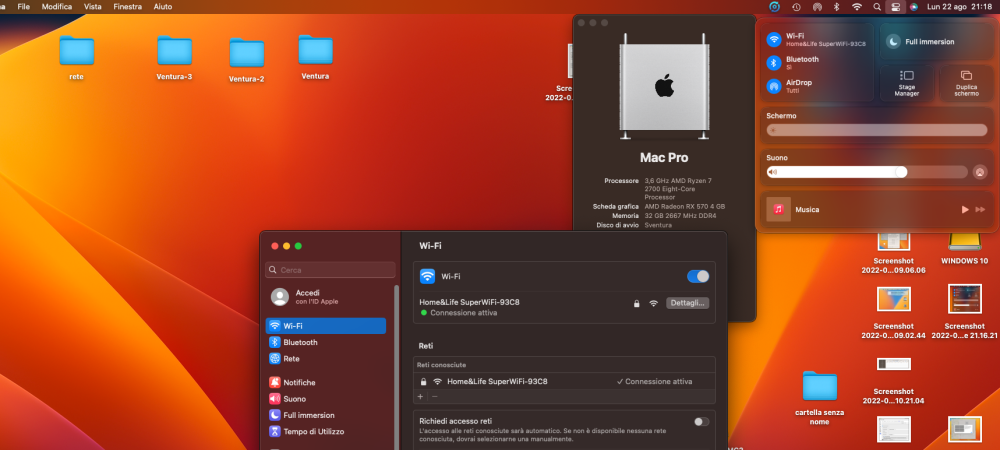Open the Modifica menu
This screenshot has width=1000, height=450.
tap(57, 6)
